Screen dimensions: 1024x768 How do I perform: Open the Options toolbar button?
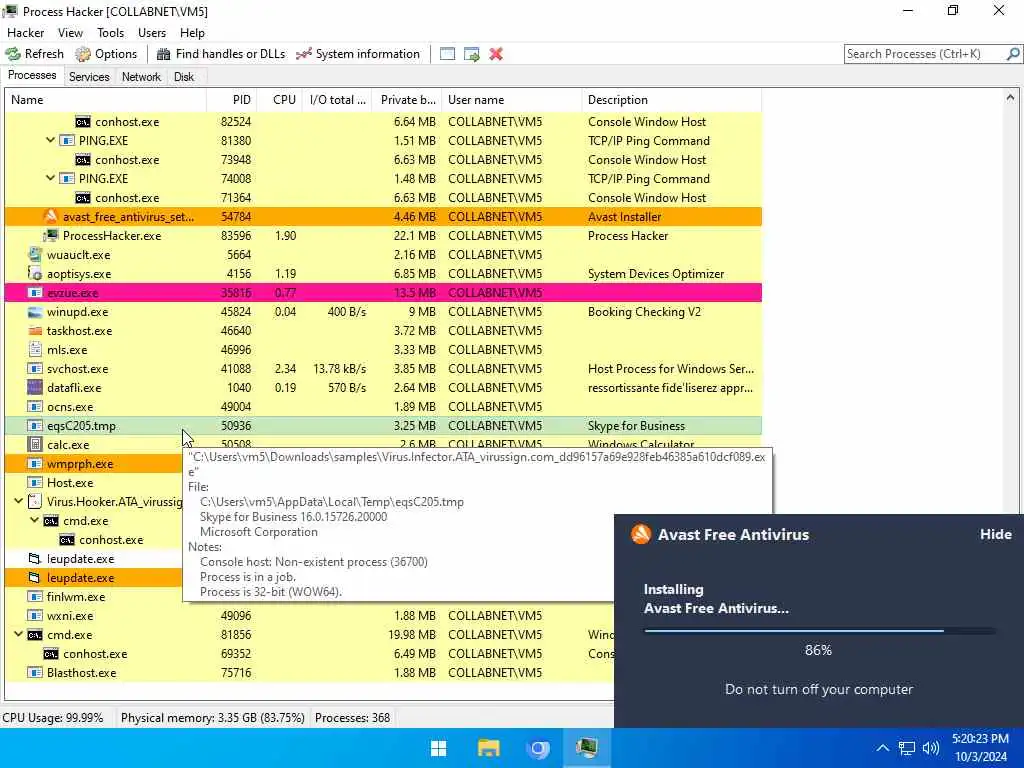tap(106, 54)
